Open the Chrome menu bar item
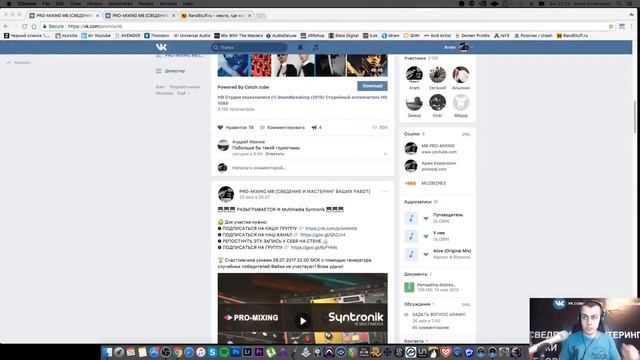 coord(27,3)
